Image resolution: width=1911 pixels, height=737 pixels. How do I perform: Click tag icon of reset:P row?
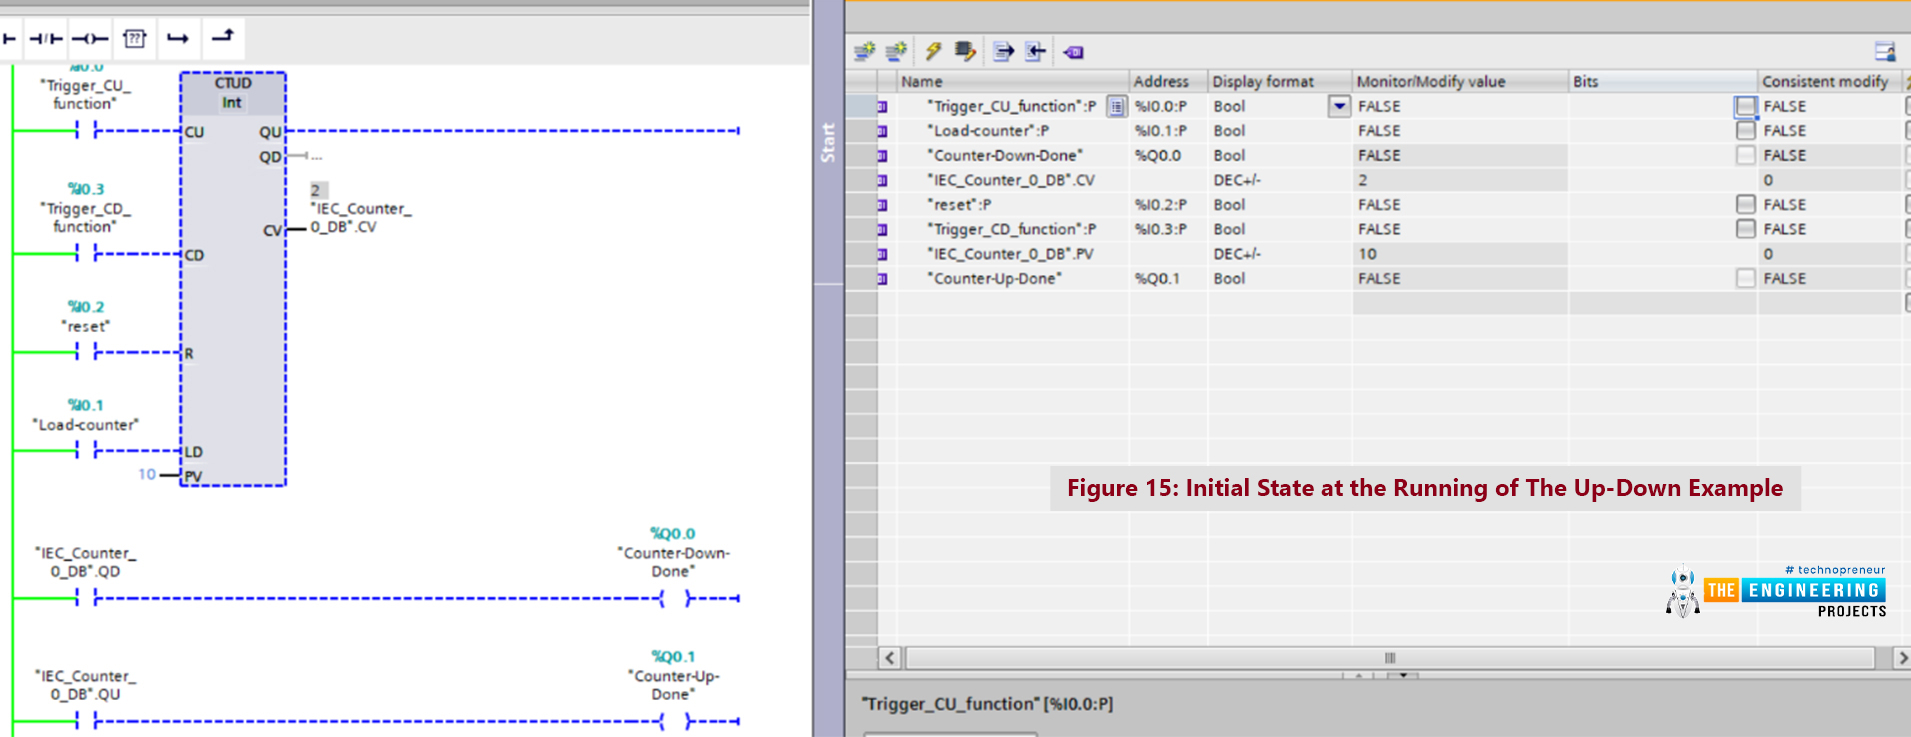click(882, 205)
